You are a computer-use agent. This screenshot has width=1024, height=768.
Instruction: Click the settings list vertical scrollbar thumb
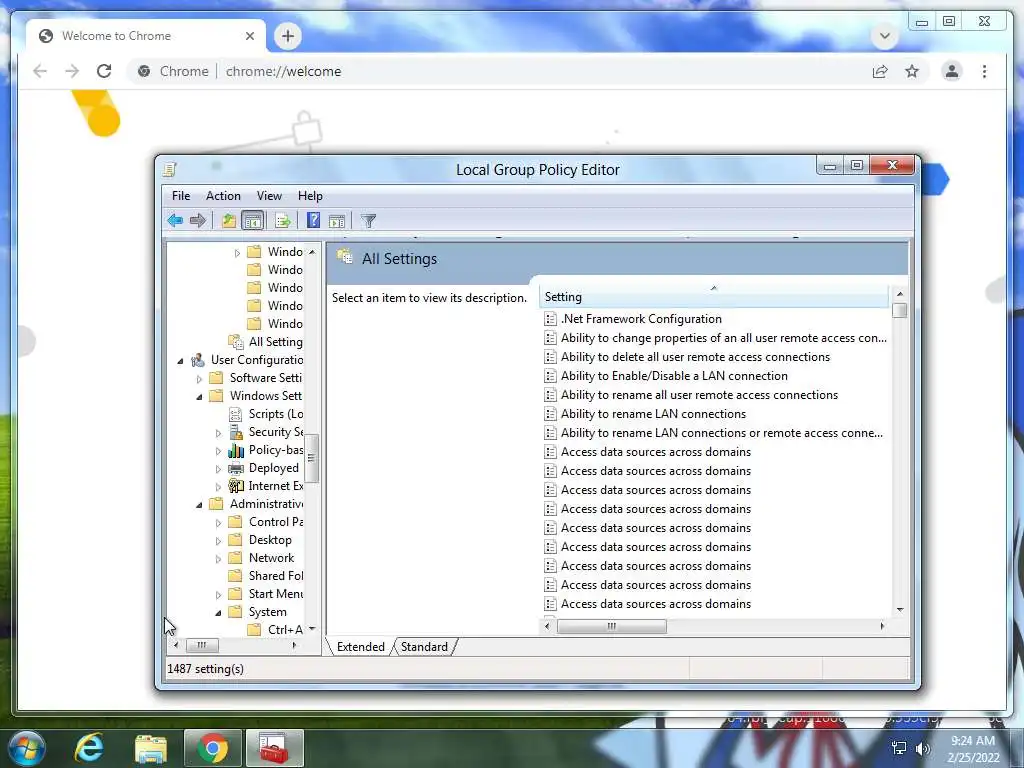tap(899, 311)
